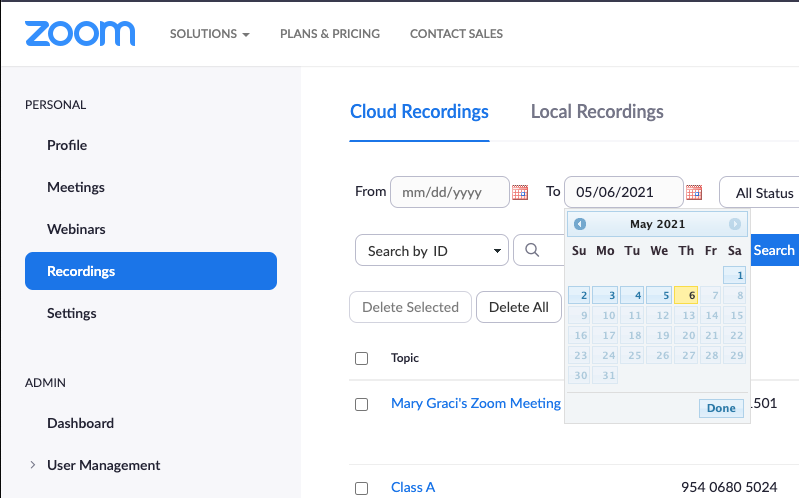Go to Settings in the sidebar
Image resolution: width=799 pixels, height=498 pixels.
coord(72,313)
